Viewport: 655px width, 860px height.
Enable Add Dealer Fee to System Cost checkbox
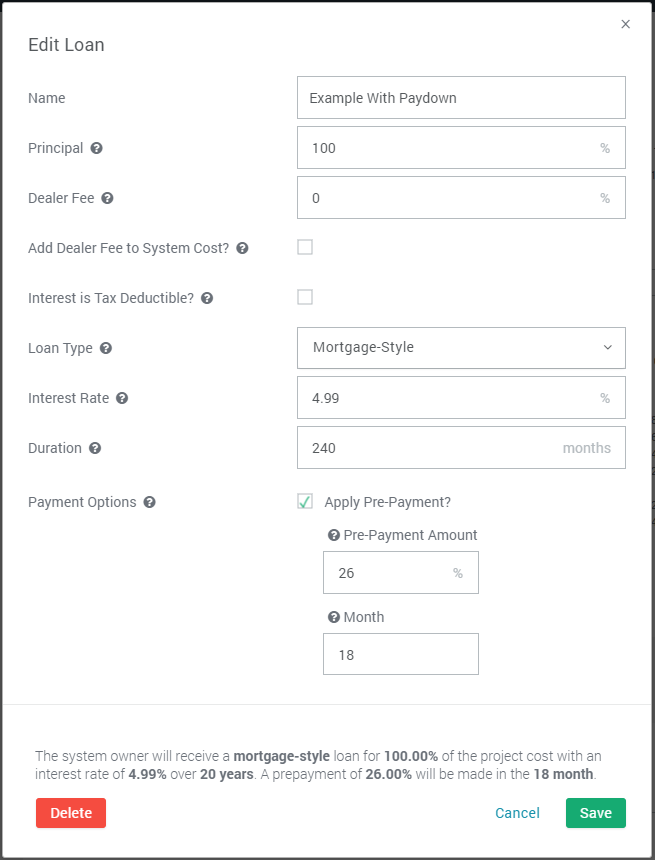(x=305, y=247)
